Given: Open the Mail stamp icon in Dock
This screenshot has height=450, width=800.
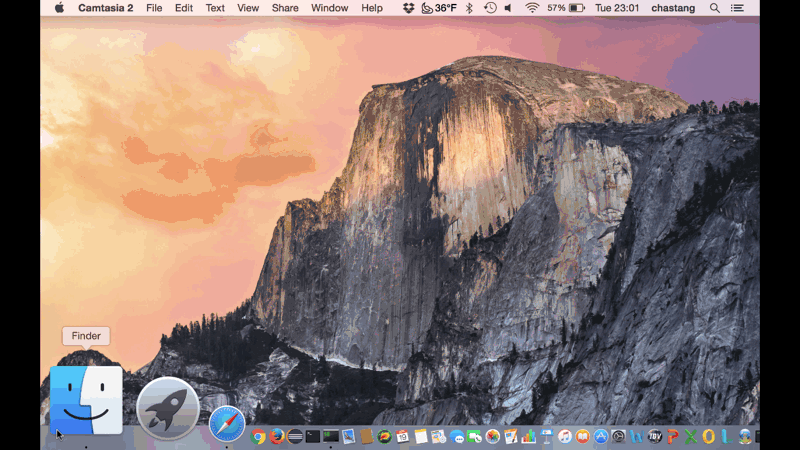Looking at the screenshot, I should click(348, 436).
